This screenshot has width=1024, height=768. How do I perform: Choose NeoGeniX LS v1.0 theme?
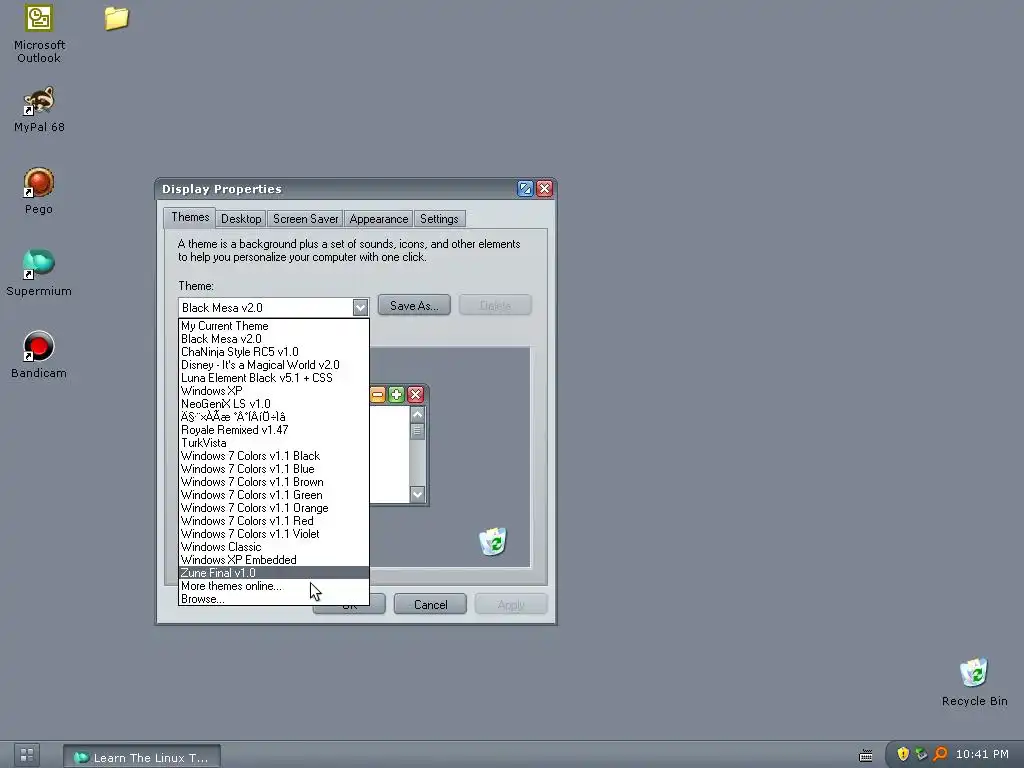pyautogui.click(x=274, y=404)
